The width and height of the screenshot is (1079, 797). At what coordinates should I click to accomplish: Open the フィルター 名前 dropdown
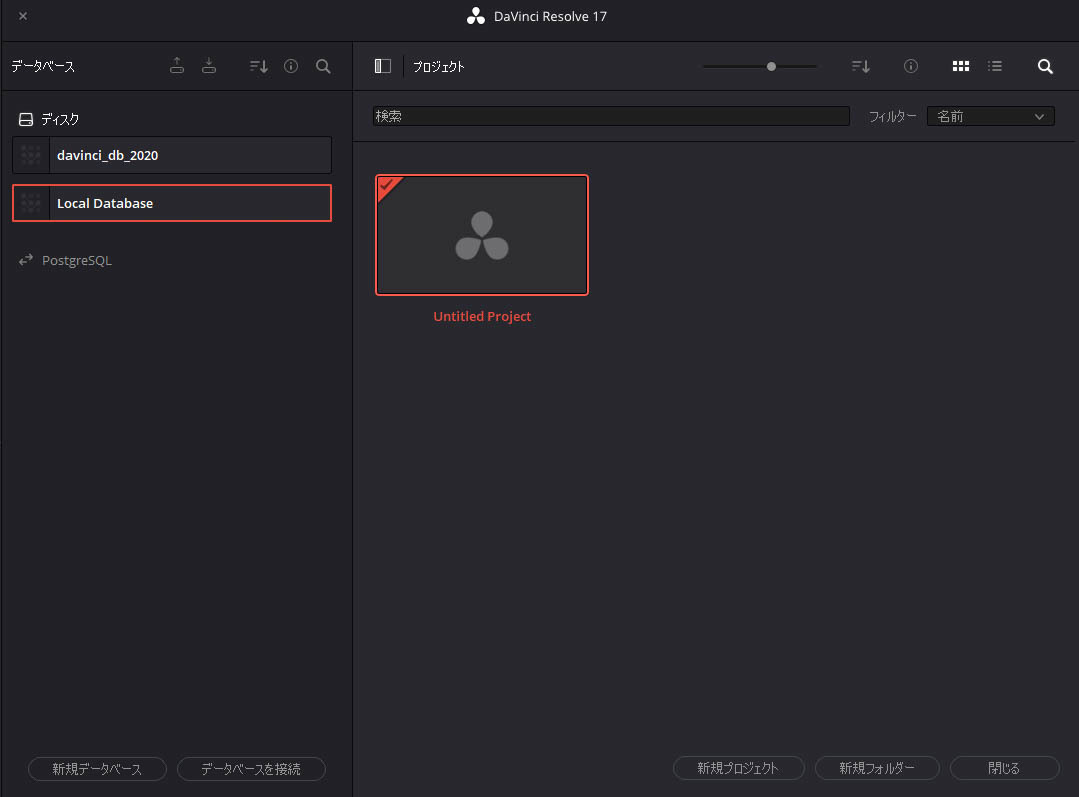pyautogui.click(x=990, y=116)
